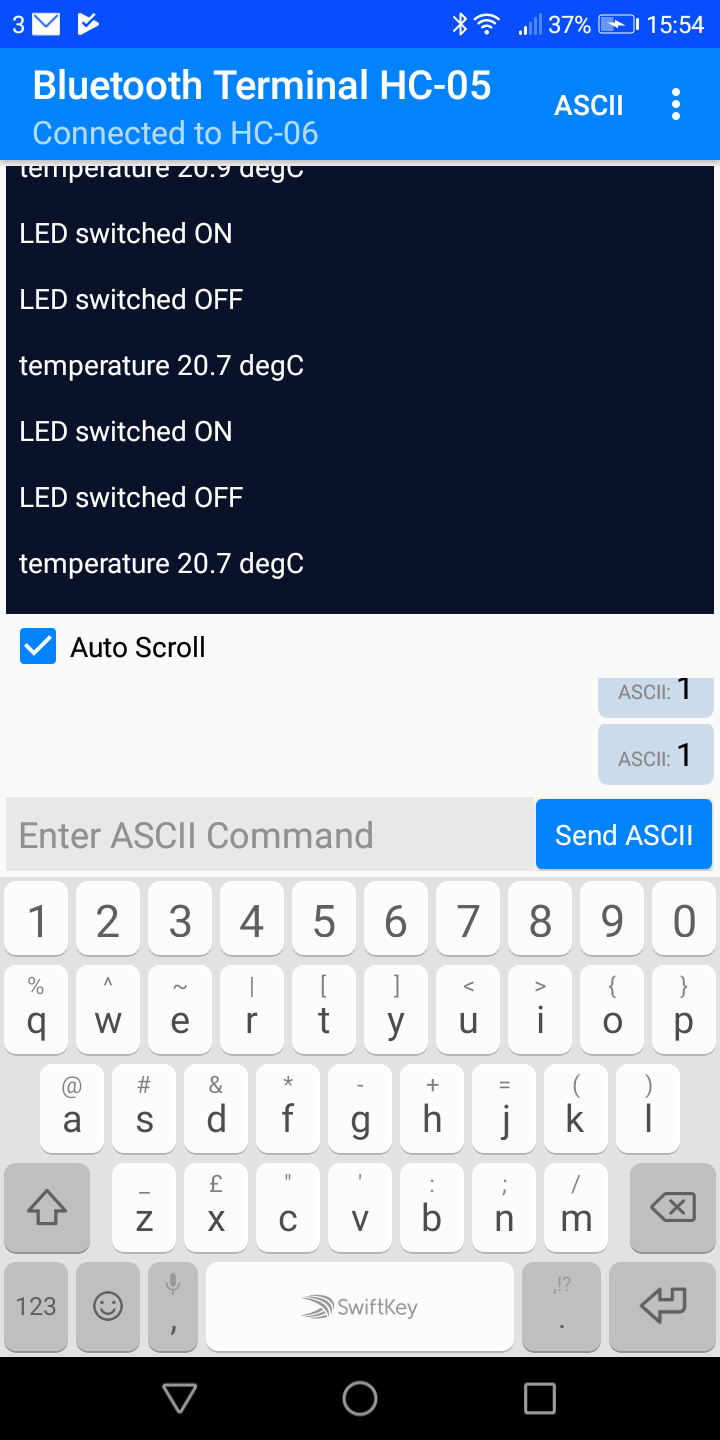Screen dimensions: 720x1440
Task: Select the last temperature 20.7 degC line
Action: point(161,564)
